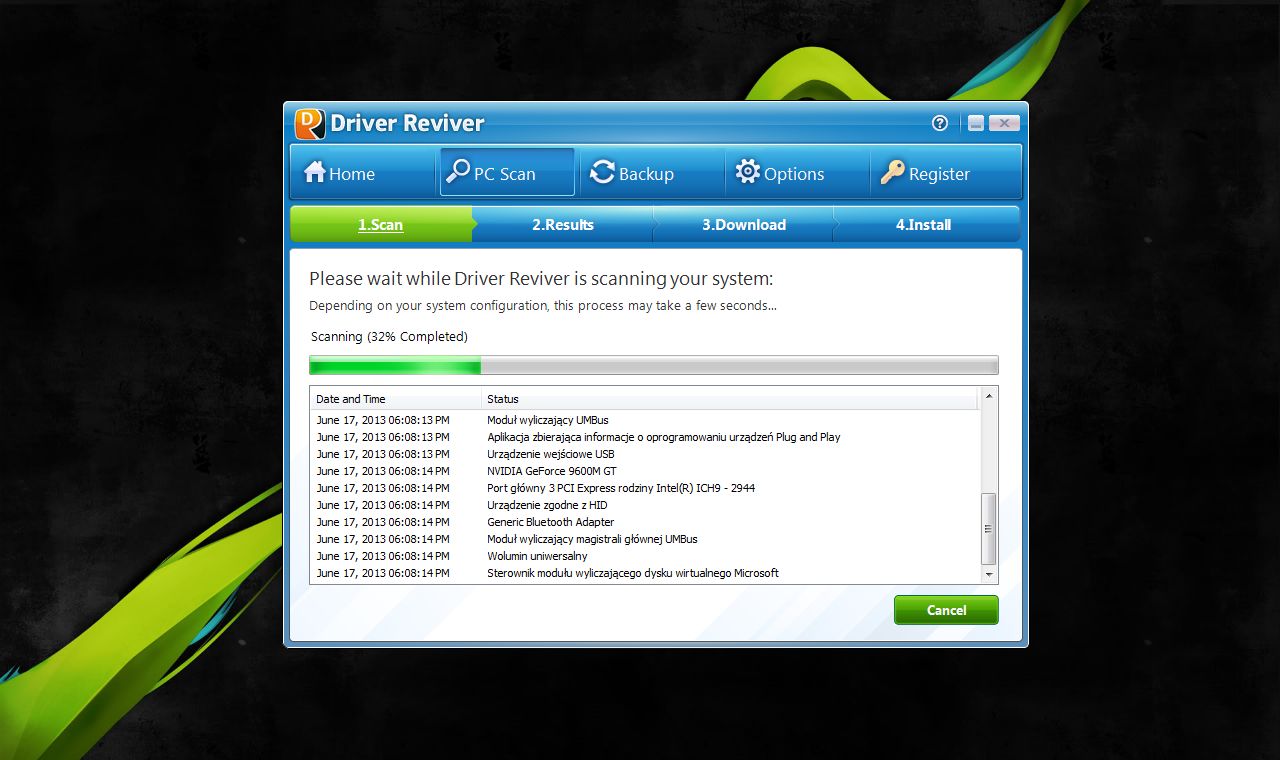Open the Options tab label
This screenshot has width=1280, height=760.
point(794,174)
